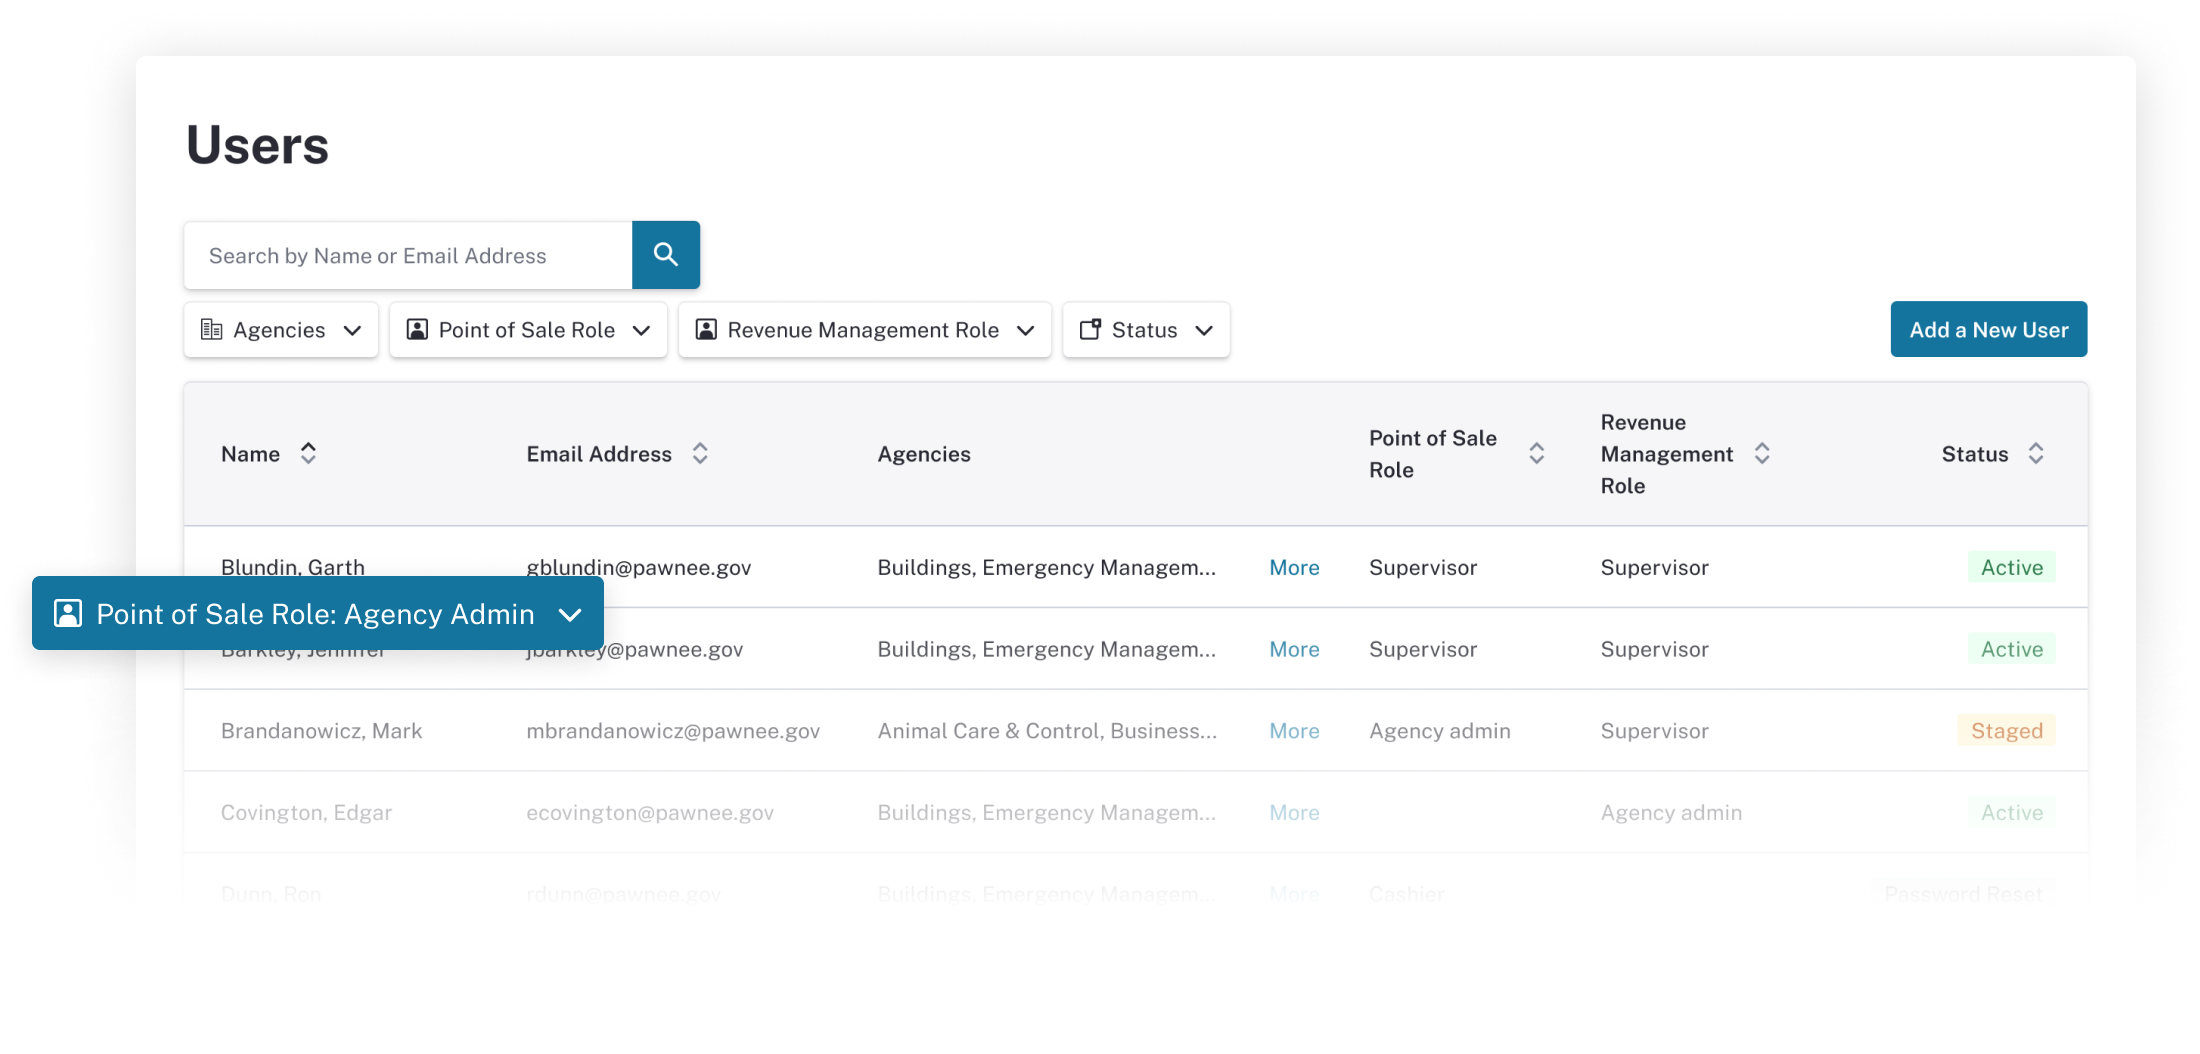Click the Status filter icon
This screenshot has width=2200, height=1054.
1092,329
